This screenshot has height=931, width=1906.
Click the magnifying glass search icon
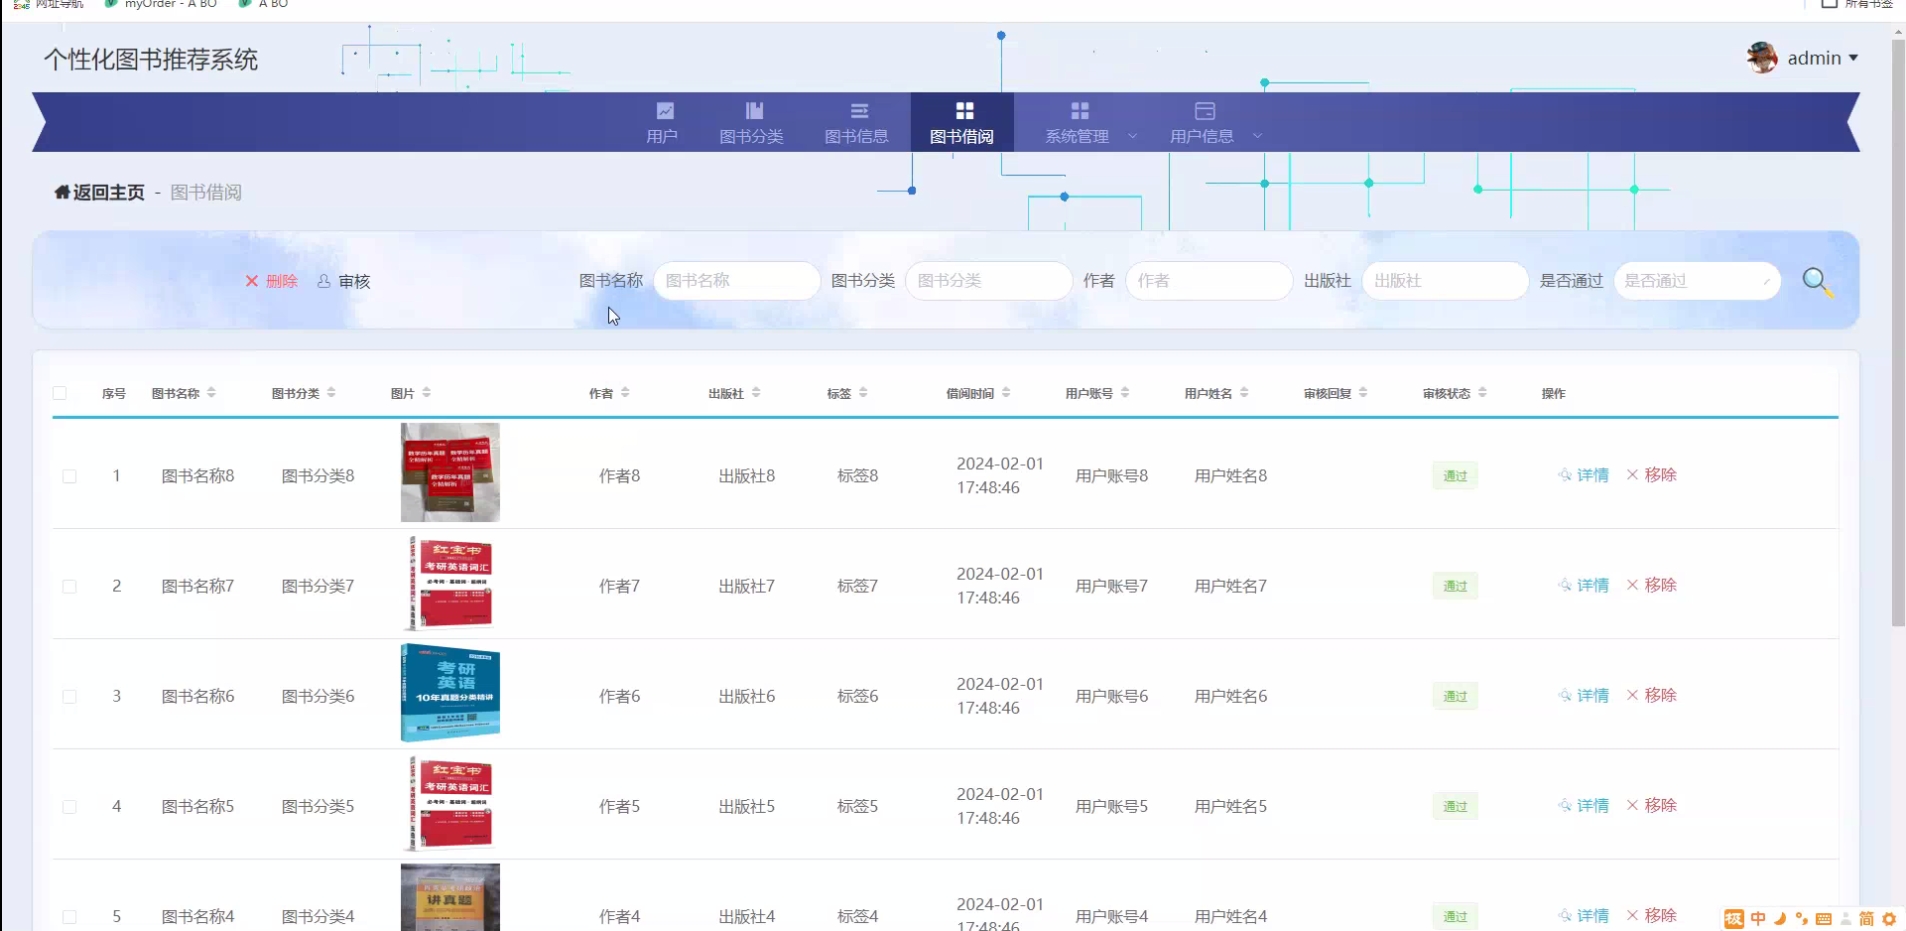(1817, 282)
